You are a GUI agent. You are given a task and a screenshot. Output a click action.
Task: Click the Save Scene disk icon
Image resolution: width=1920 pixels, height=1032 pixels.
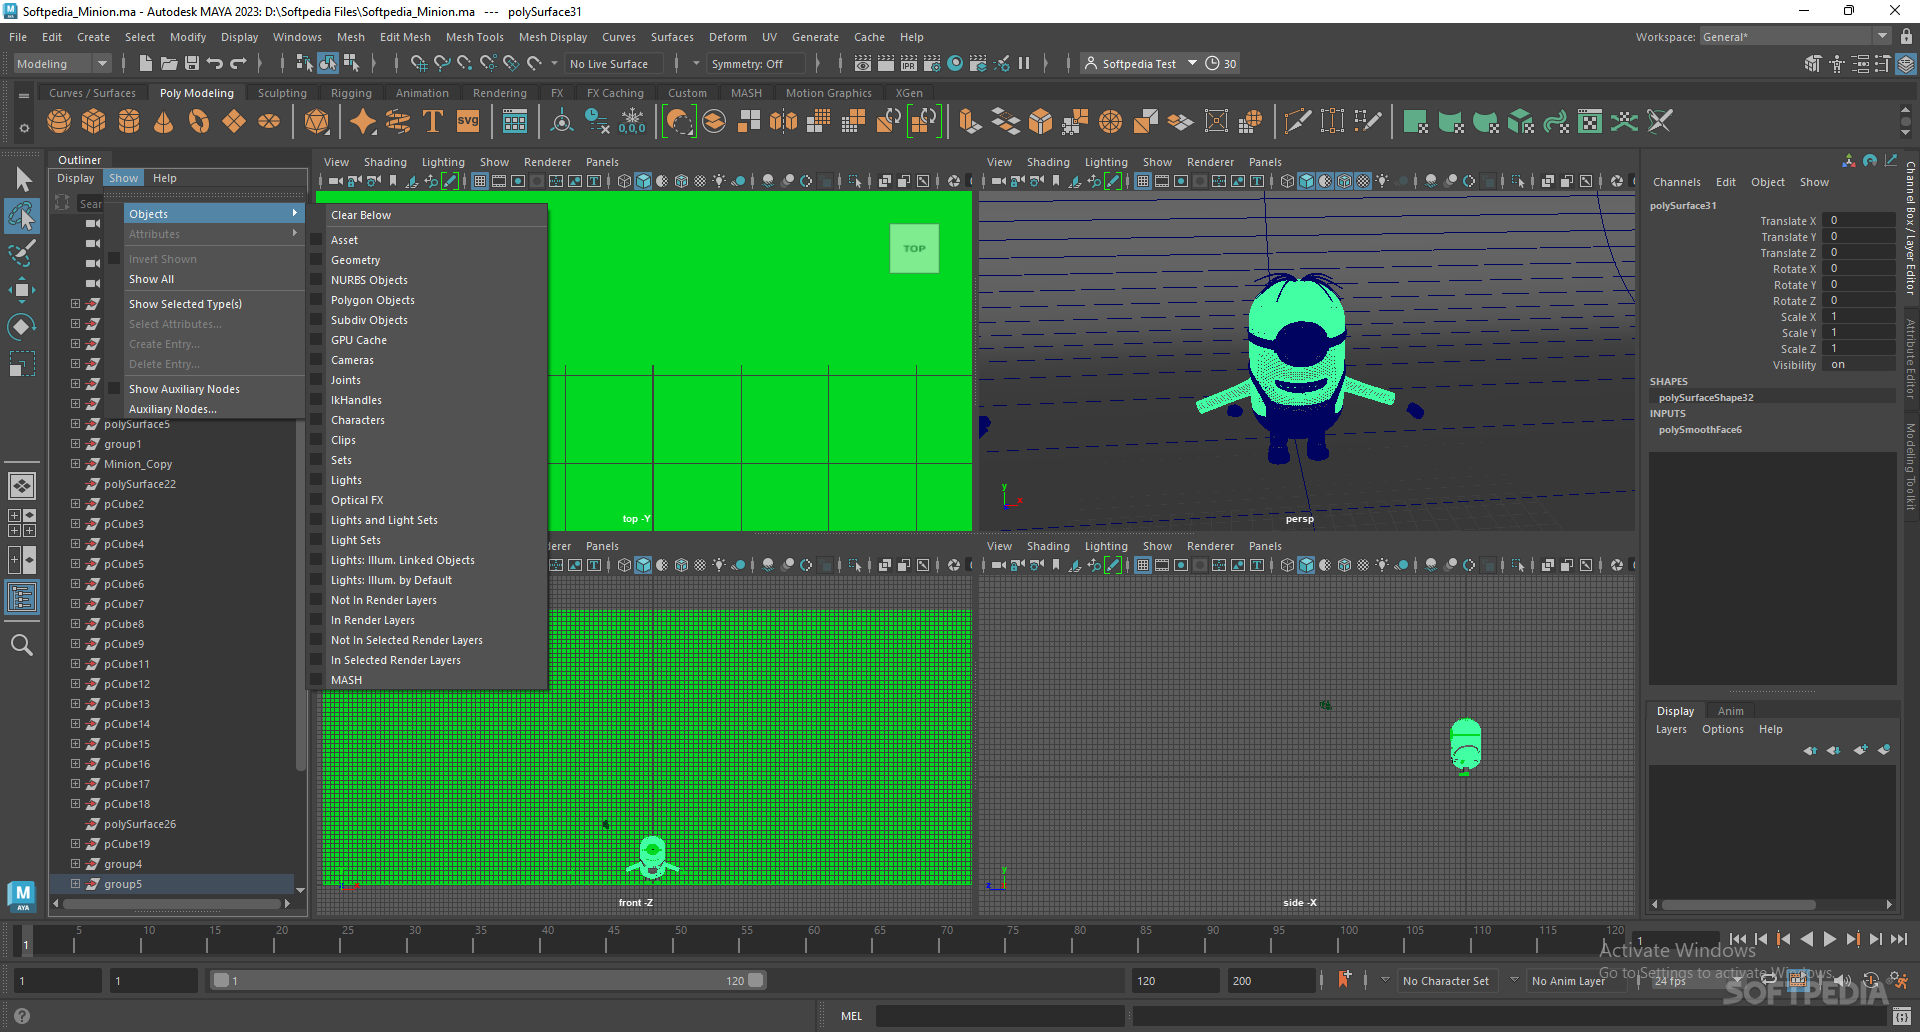(x=192, y=63)
